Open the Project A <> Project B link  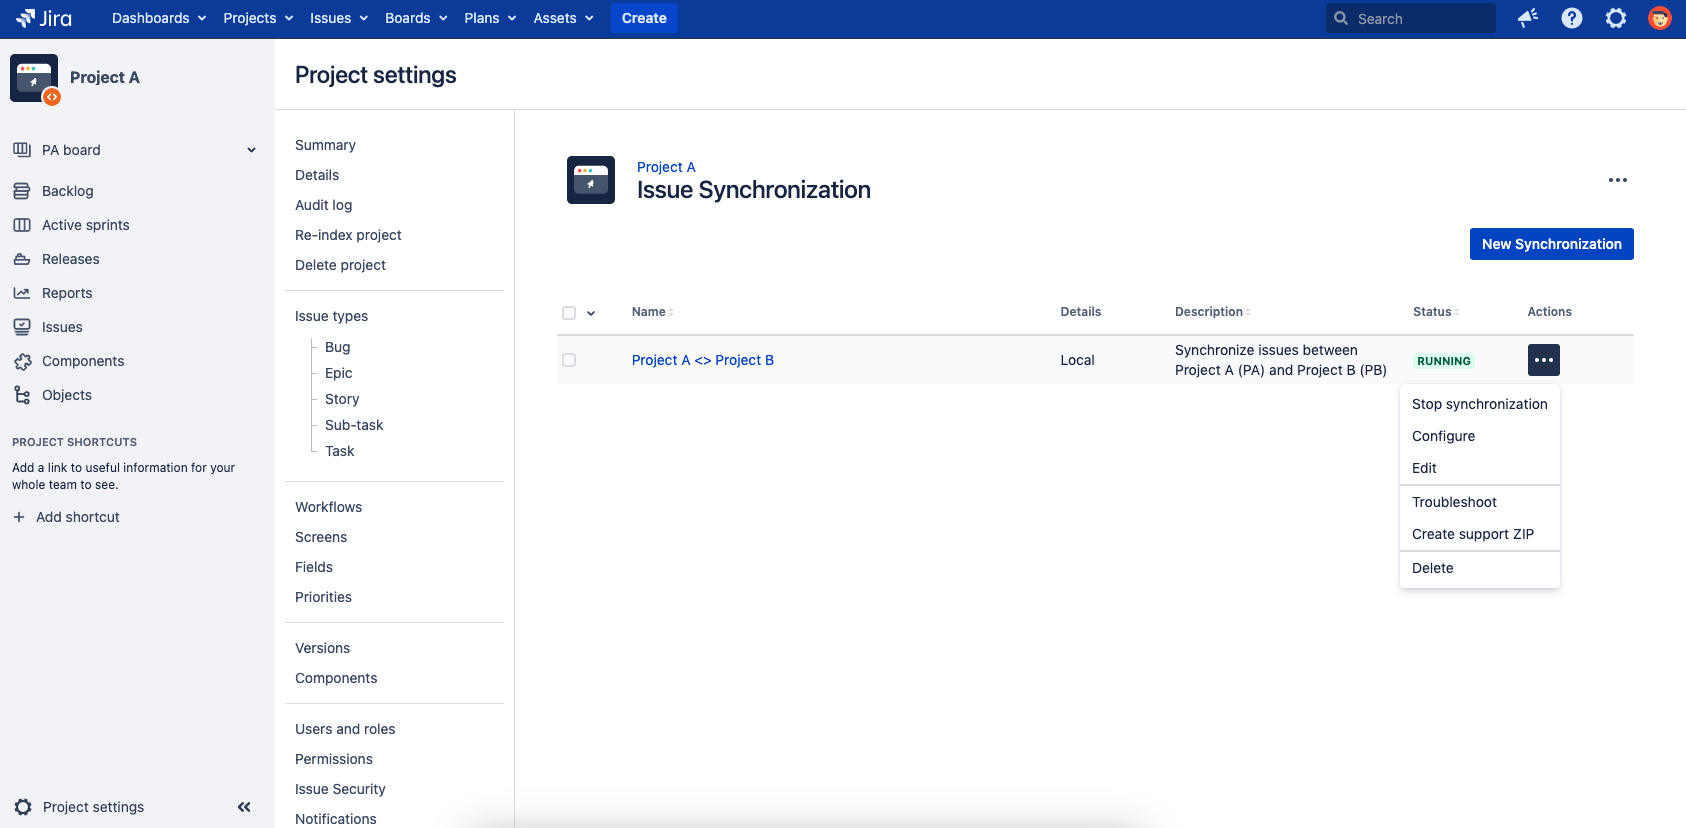tap(702, 360)
